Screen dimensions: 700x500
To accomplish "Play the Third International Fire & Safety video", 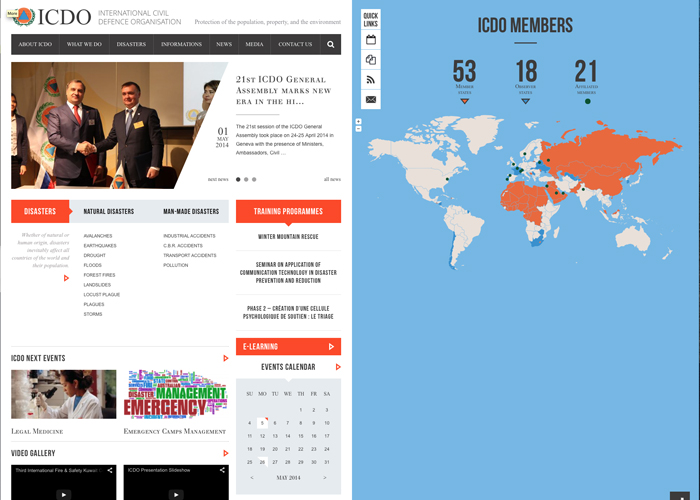I will (63, 495).
